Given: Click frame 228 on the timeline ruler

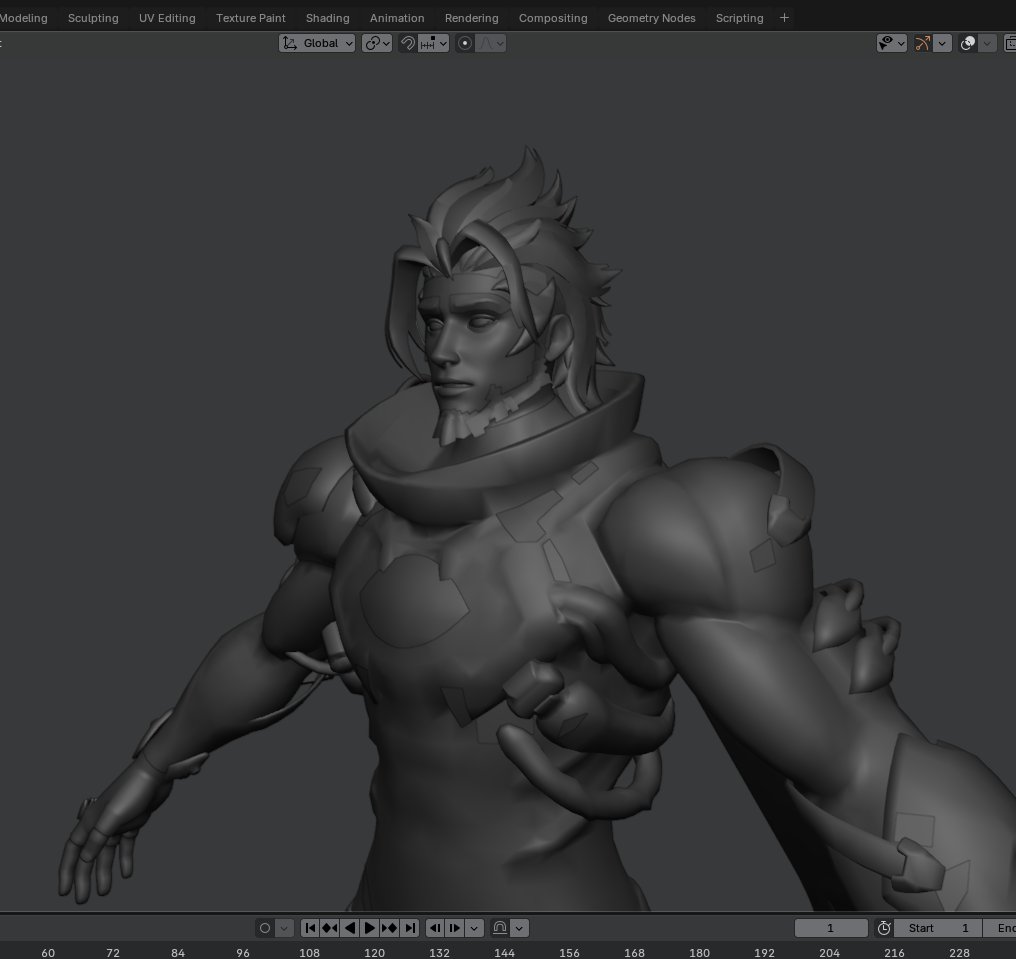Looking at the screenshot, I should (960, 953).
